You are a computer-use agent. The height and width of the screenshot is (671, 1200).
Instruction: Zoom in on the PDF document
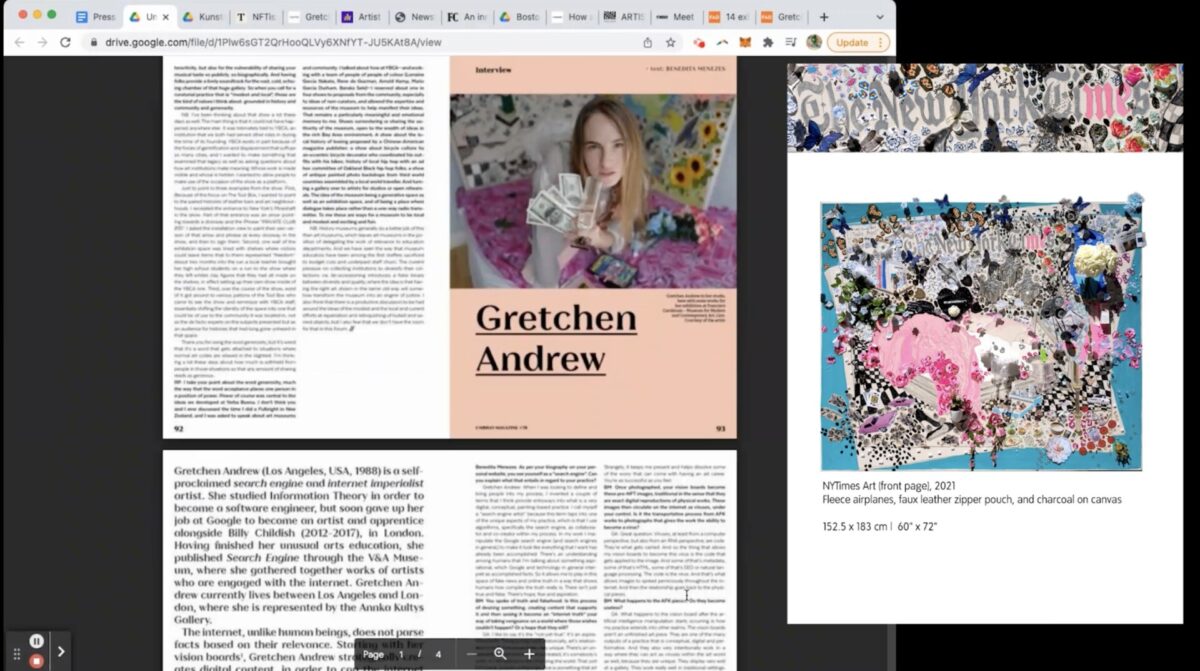[529, 654]
